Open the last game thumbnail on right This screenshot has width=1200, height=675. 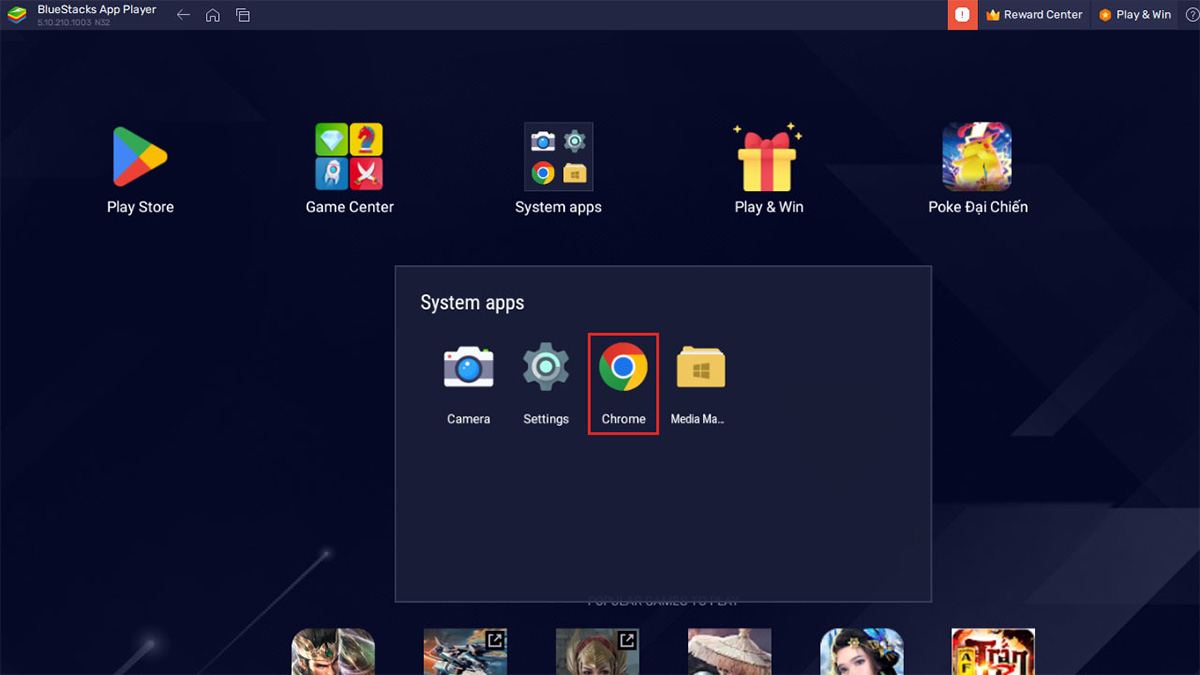click(993, 651)
